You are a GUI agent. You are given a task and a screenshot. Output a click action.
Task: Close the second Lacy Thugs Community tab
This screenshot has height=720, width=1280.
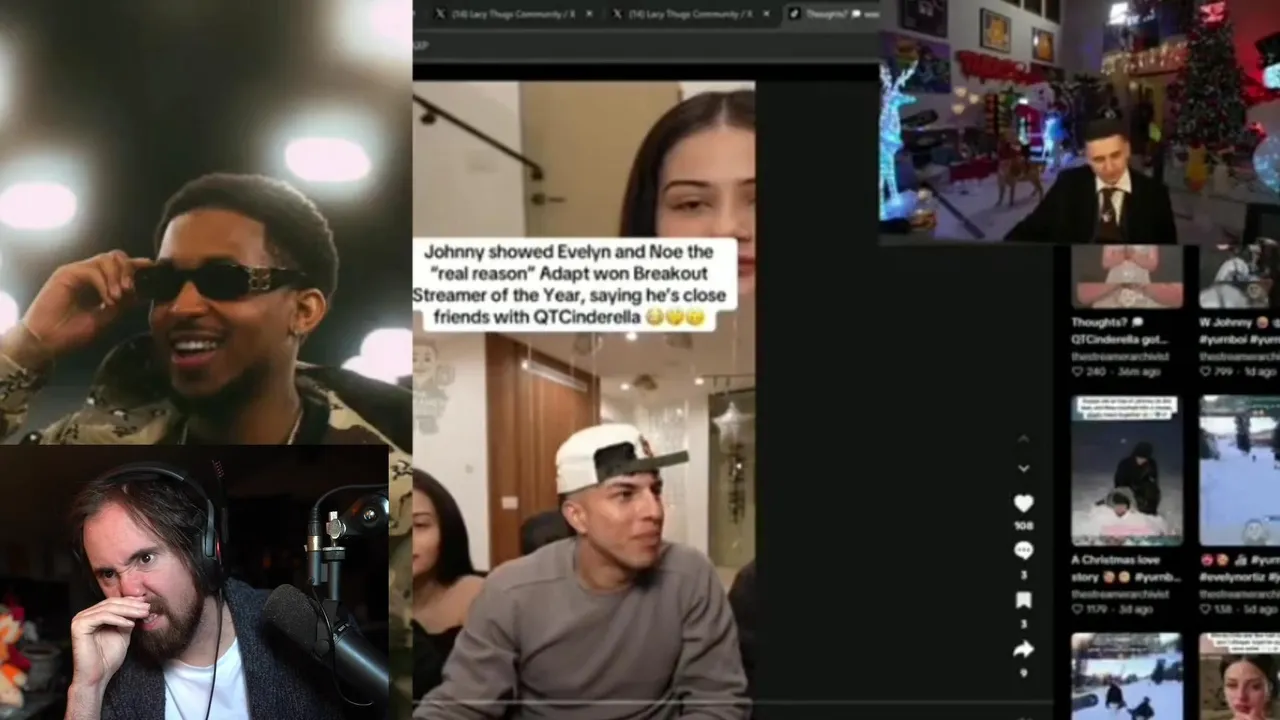(764, 14)
